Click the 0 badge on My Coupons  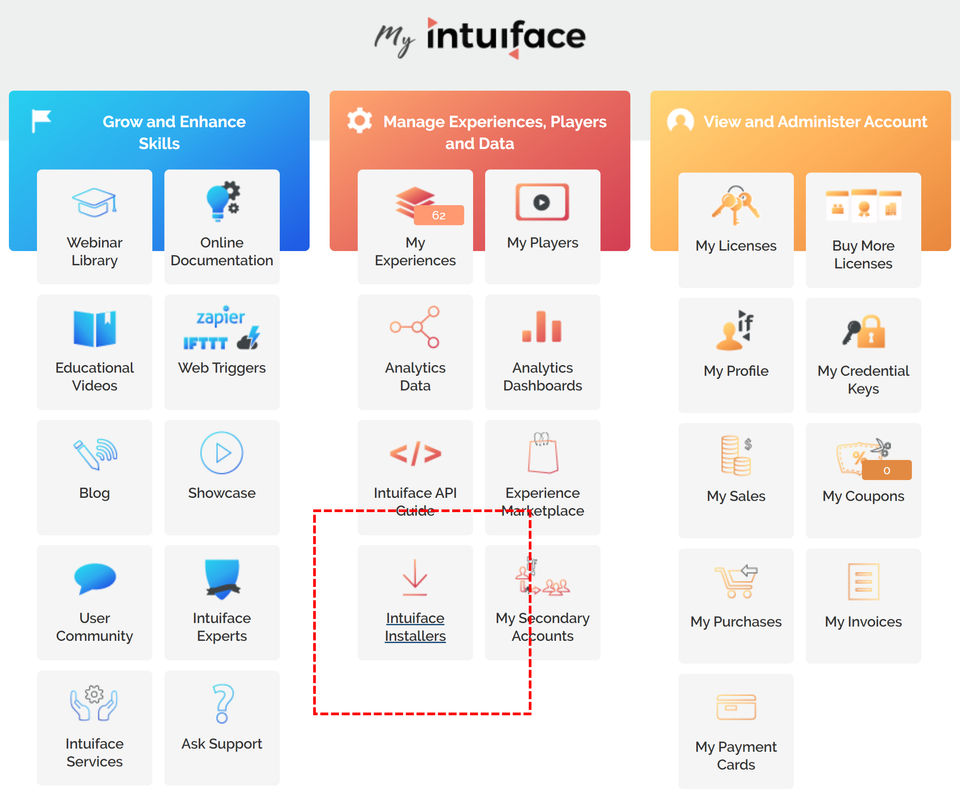(887, 470)
